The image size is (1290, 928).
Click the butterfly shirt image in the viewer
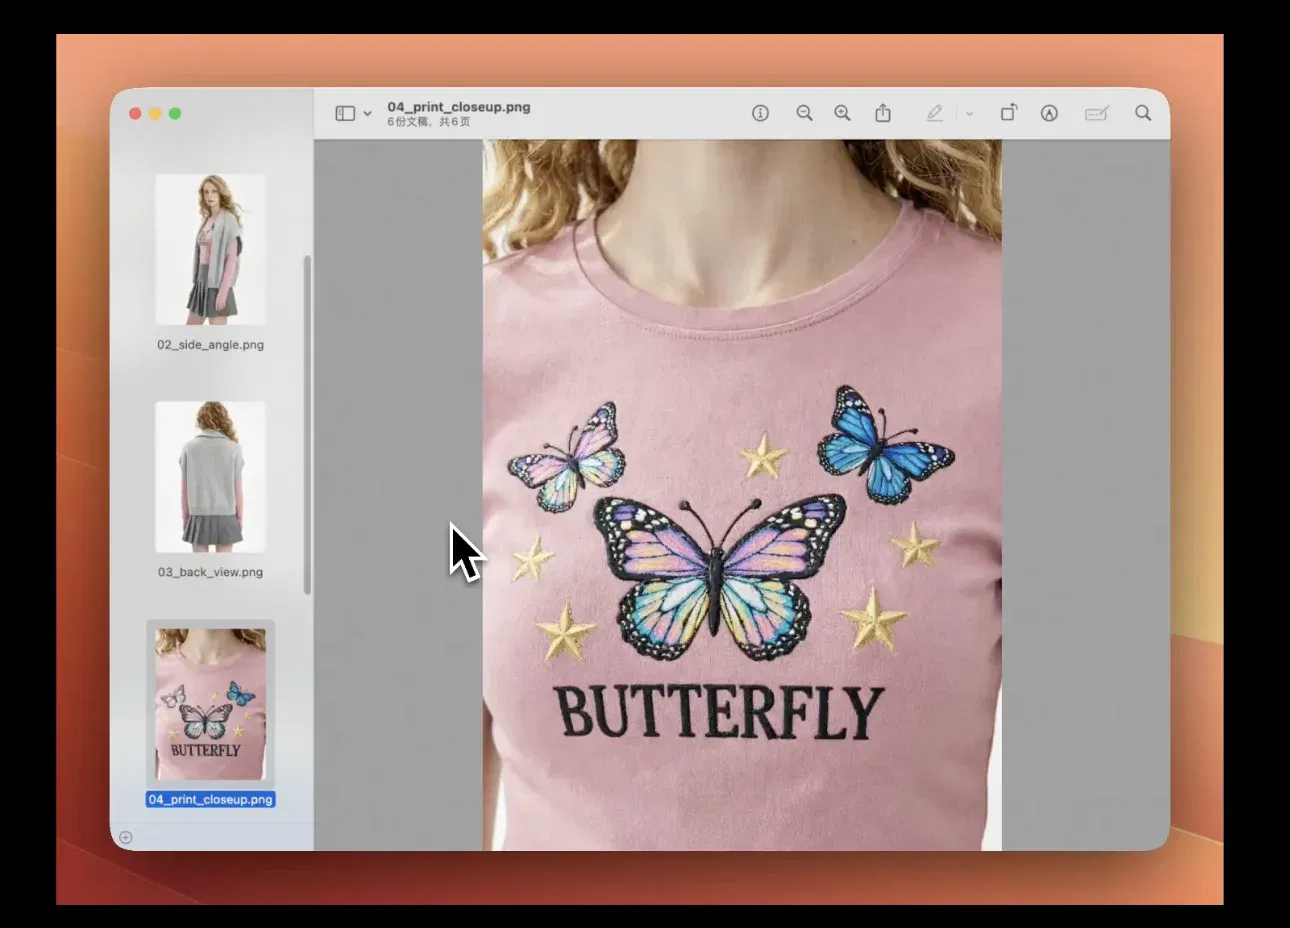pos(742,495)
